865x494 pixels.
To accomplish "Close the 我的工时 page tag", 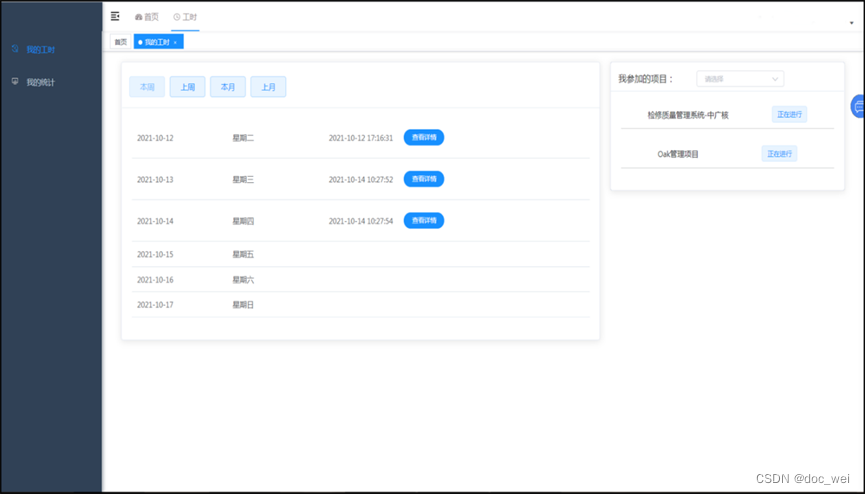I will pyautogui.click(x=175, y=43).
